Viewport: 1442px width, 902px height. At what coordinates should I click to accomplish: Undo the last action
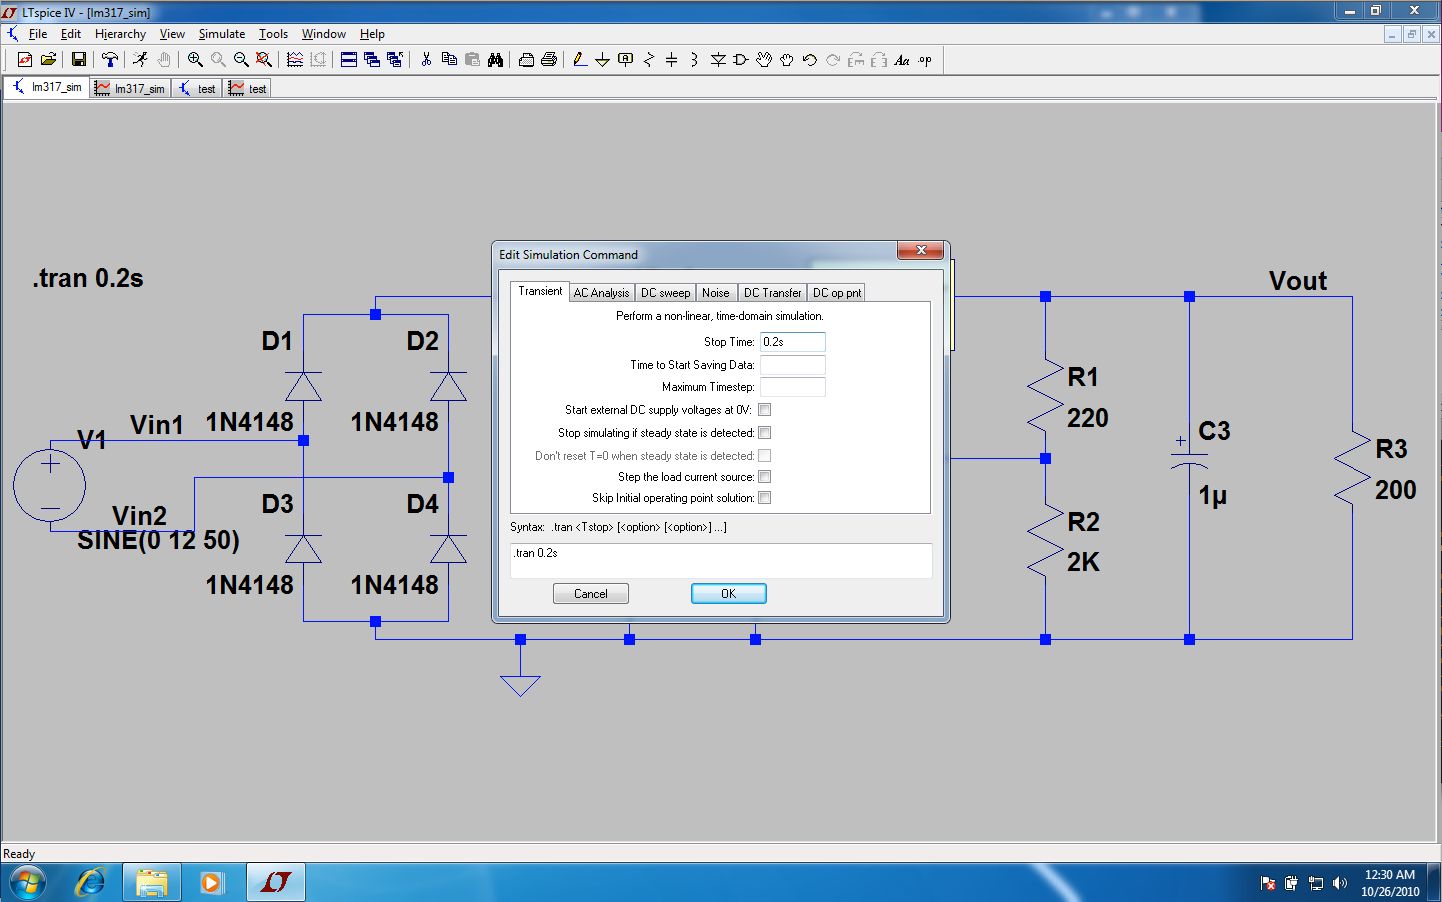click(808, 60)
